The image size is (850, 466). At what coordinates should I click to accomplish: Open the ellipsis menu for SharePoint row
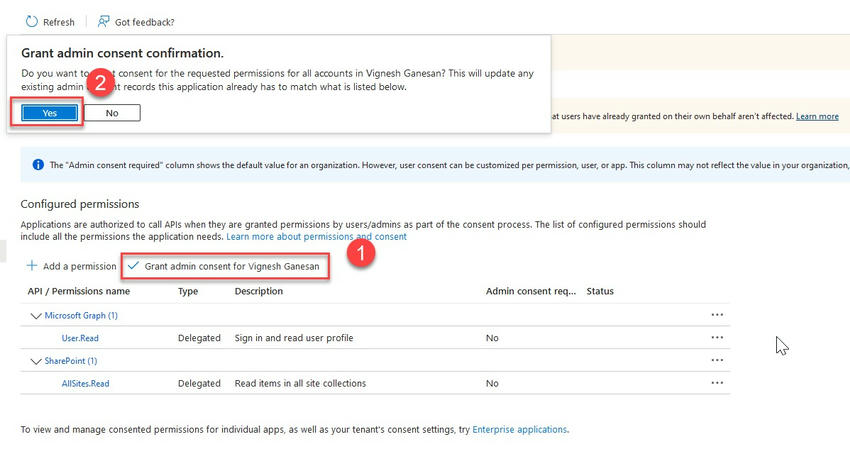(716, 360)
